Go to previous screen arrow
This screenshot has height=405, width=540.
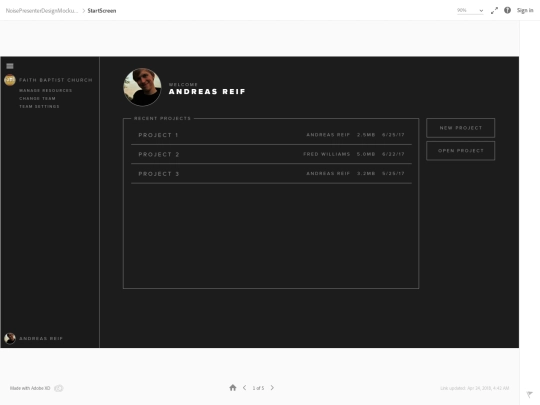245,388
